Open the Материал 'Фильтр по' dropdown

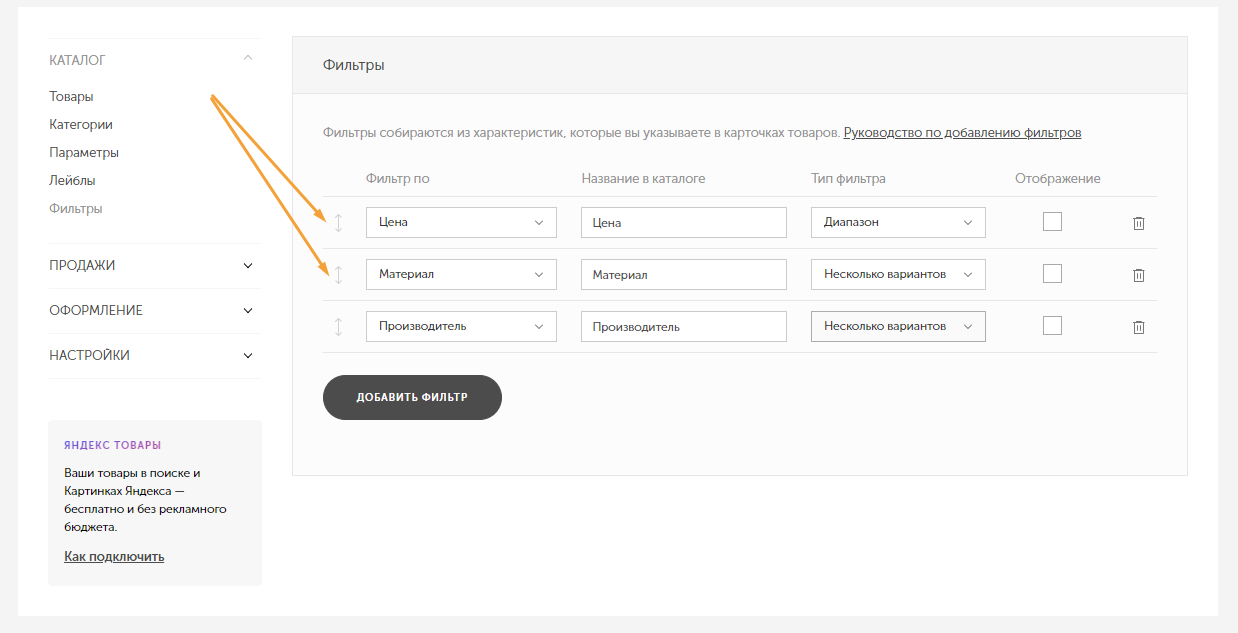tap(461, 274)
